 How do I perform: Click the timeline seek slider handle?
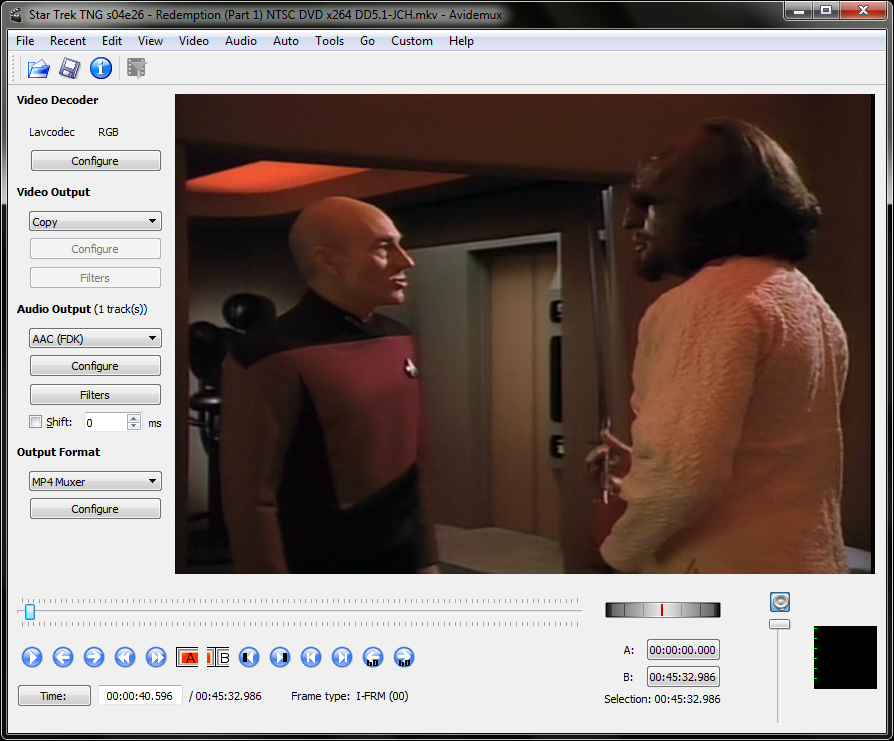click(x=30, y=612)
